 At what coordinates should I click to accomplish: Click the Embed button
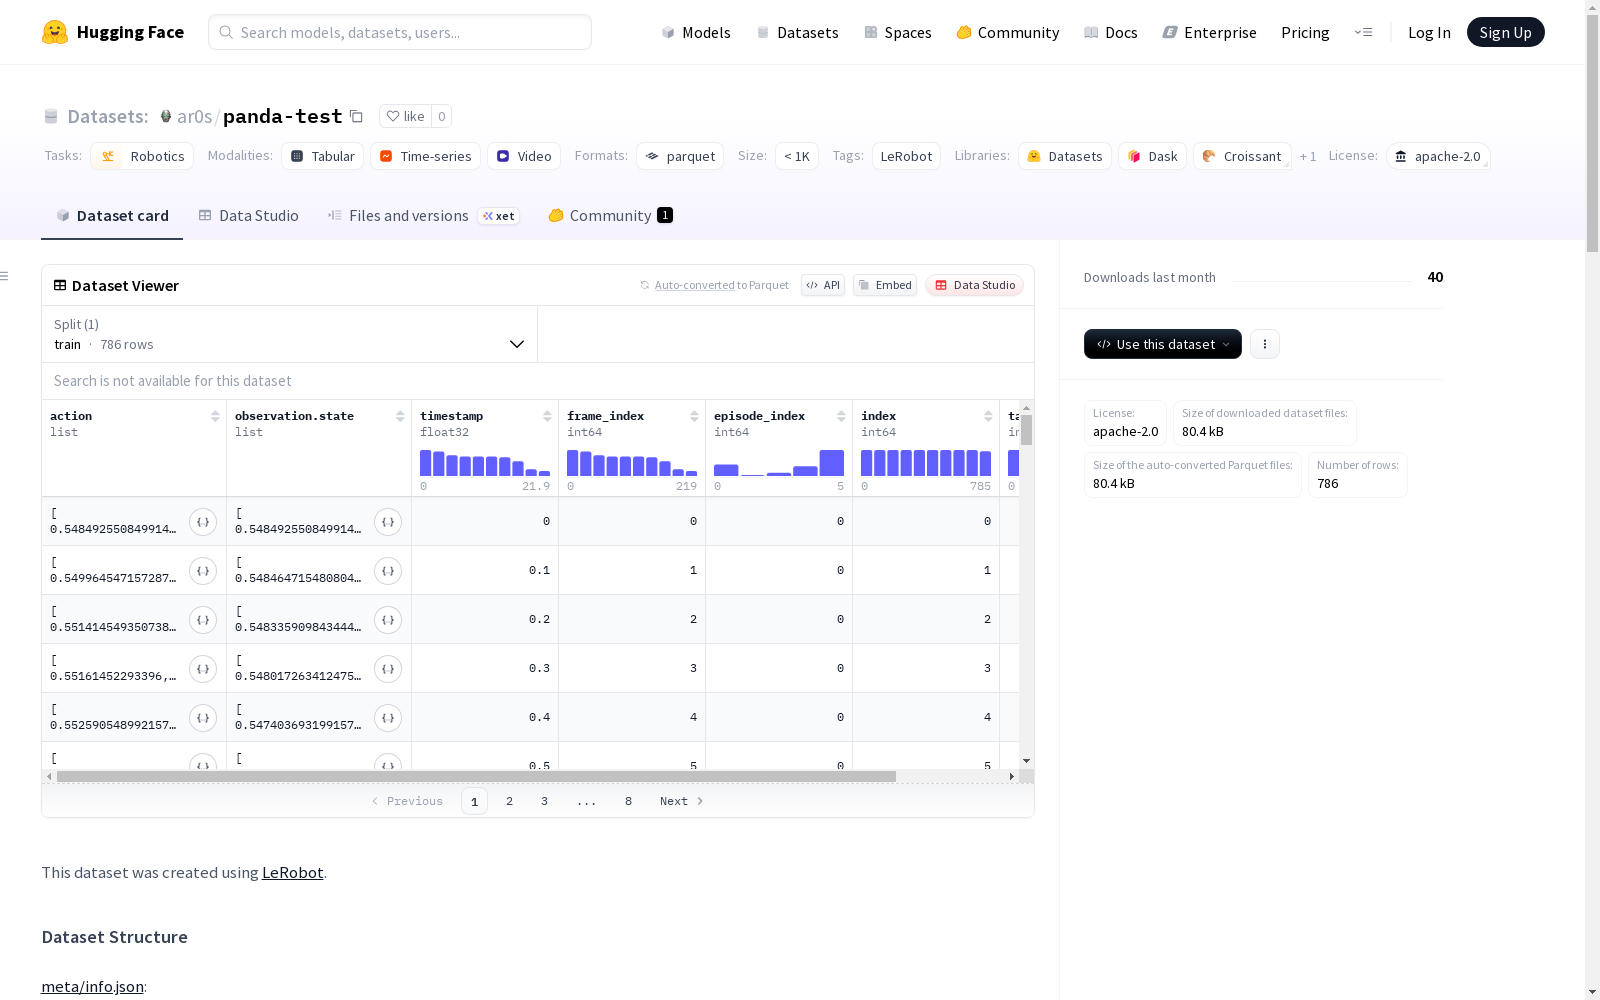click(x=885, y=285)
